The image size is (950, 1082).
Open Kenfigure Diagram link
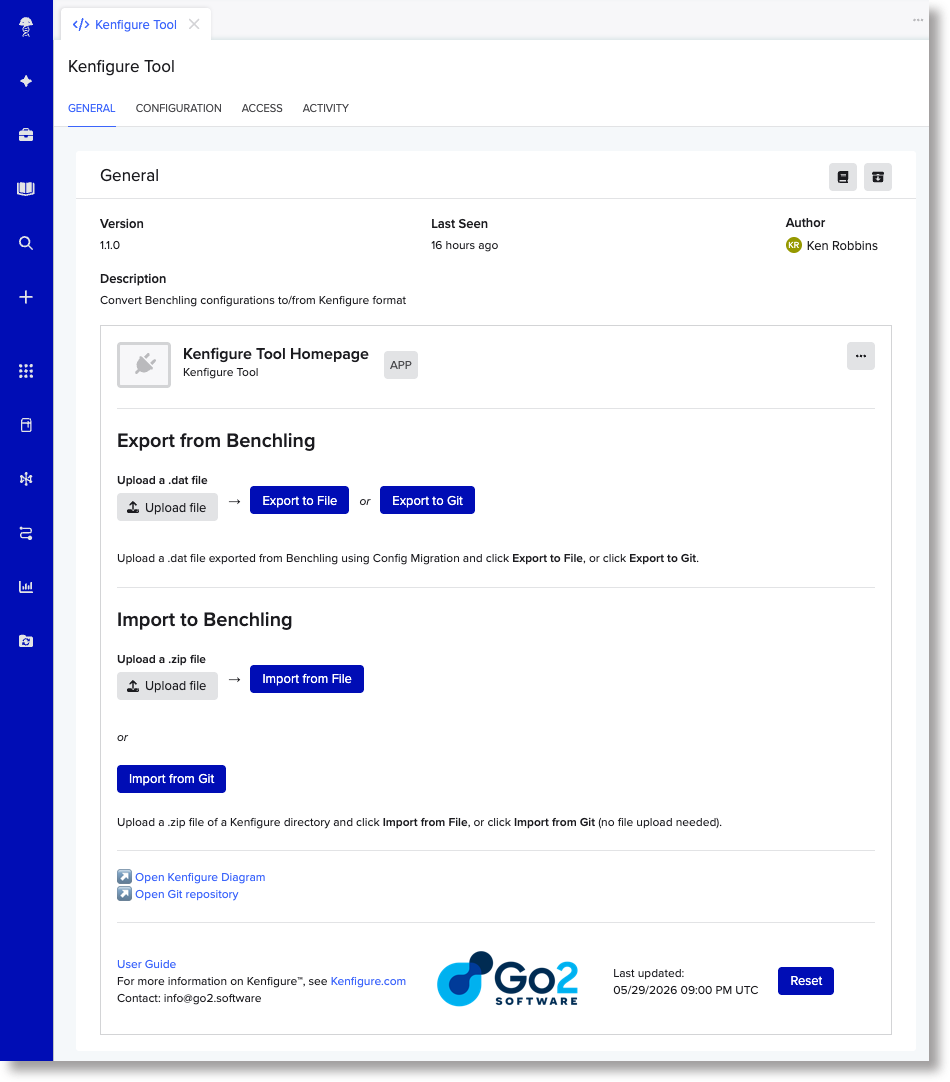(200, 877)
